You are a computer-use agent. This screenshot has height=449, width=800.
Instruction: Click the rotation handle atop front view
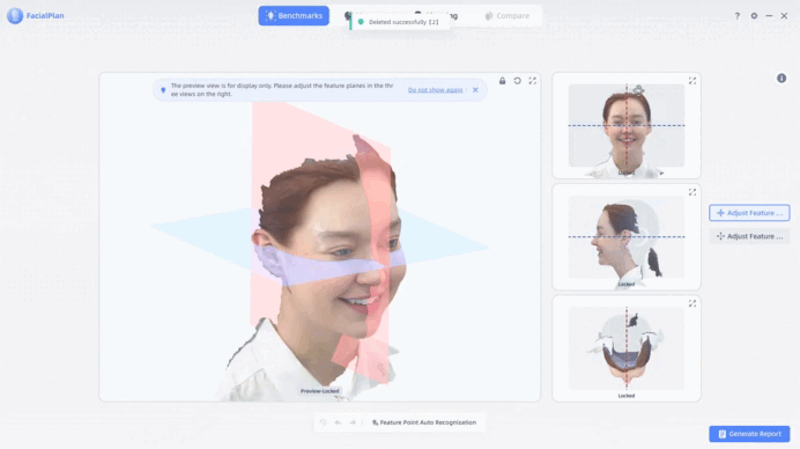tap(638, 90)
